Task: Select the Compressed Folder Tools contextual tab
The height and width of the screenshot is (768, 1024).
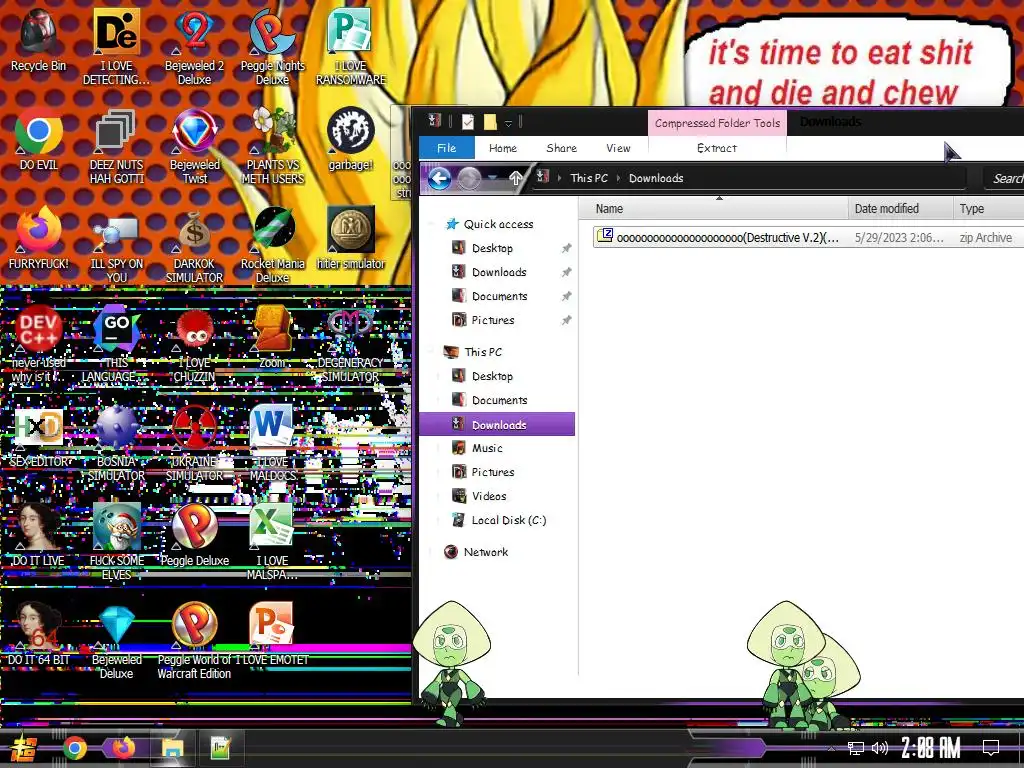Action: pyautogui.click(x=717, y=123)
